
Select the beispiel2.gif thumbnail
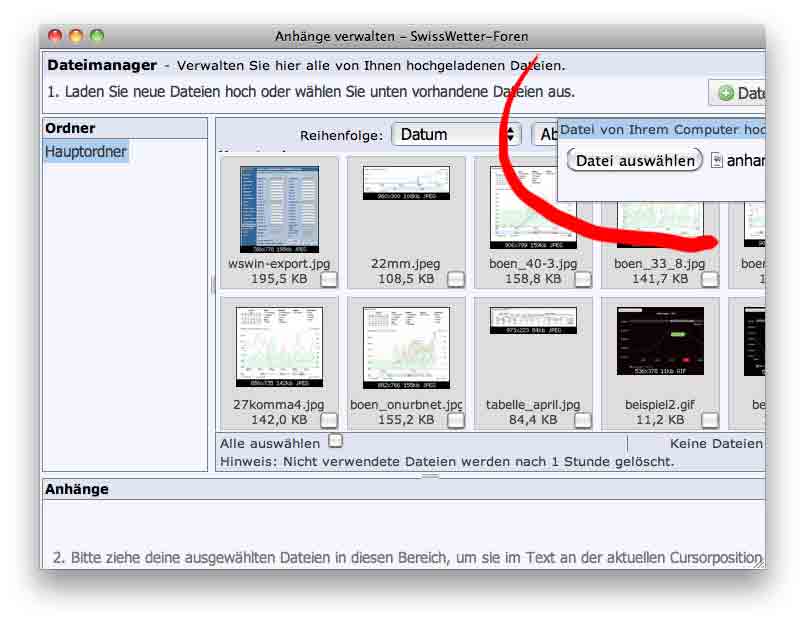(660, 341)
